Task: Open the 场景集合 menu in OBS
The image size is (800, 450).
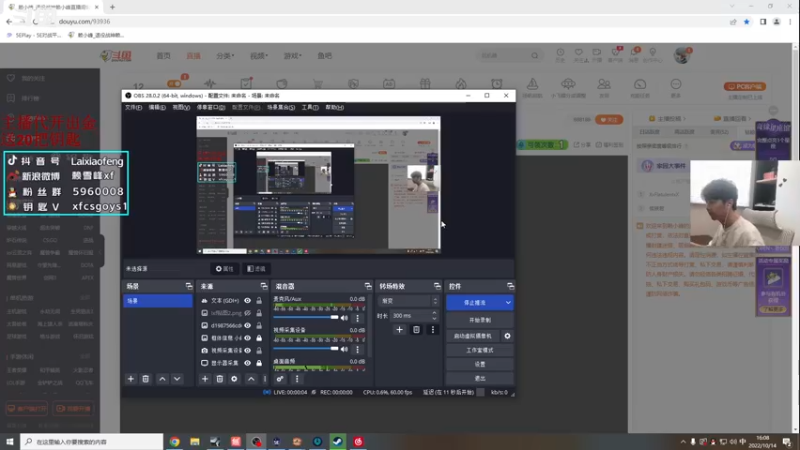Action: pos(281,108)
